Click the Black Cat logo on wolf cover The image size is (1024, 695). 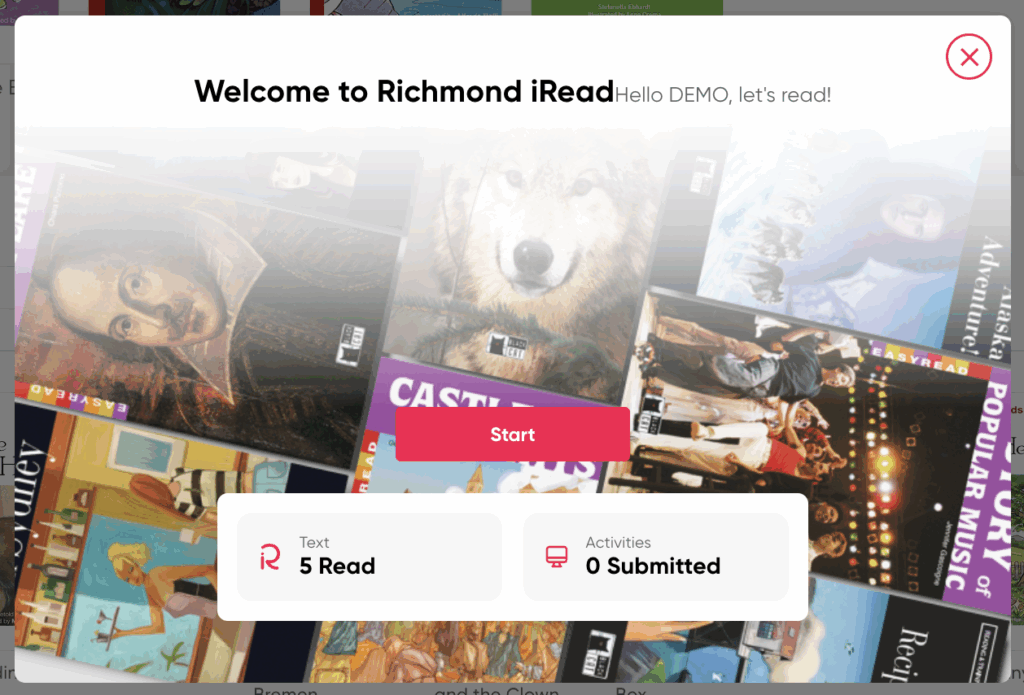pos(507,346)
